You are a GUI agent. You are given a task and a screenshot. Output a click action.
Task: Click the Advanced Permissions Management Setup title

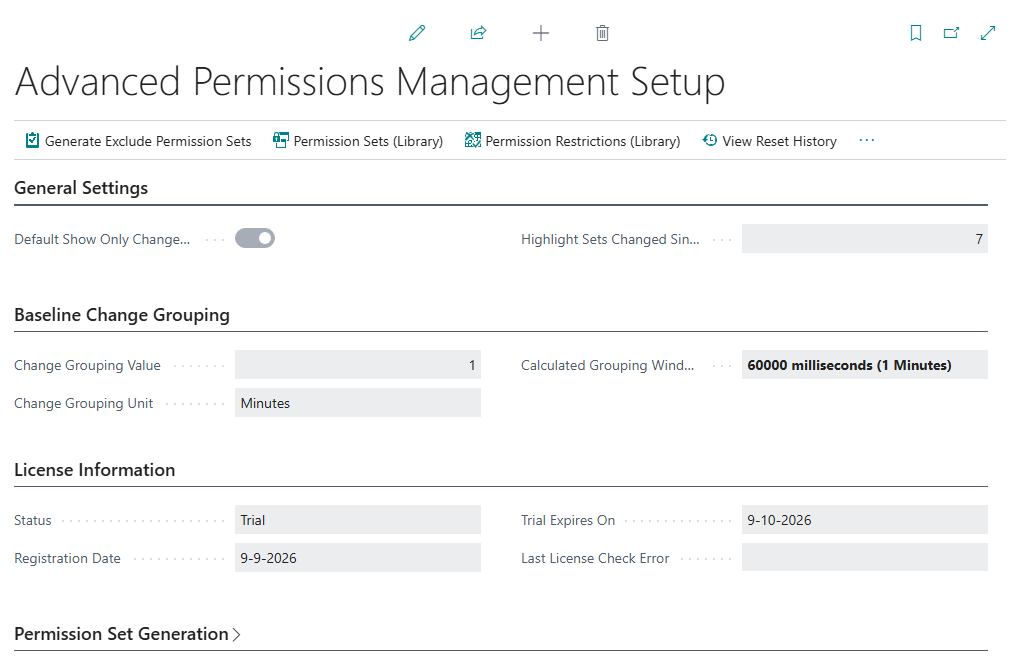pyautogui.click(x=370, y=82)
